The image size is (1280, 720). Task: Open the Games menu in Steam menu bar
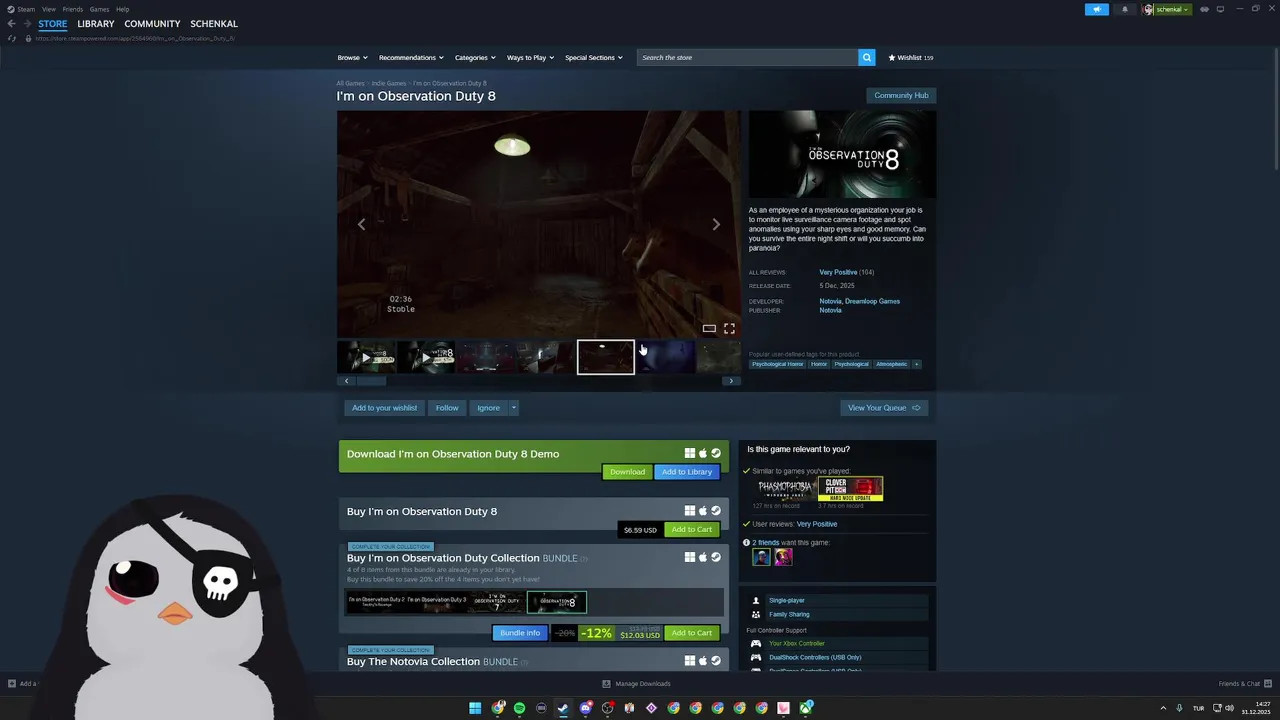point(100,9)
